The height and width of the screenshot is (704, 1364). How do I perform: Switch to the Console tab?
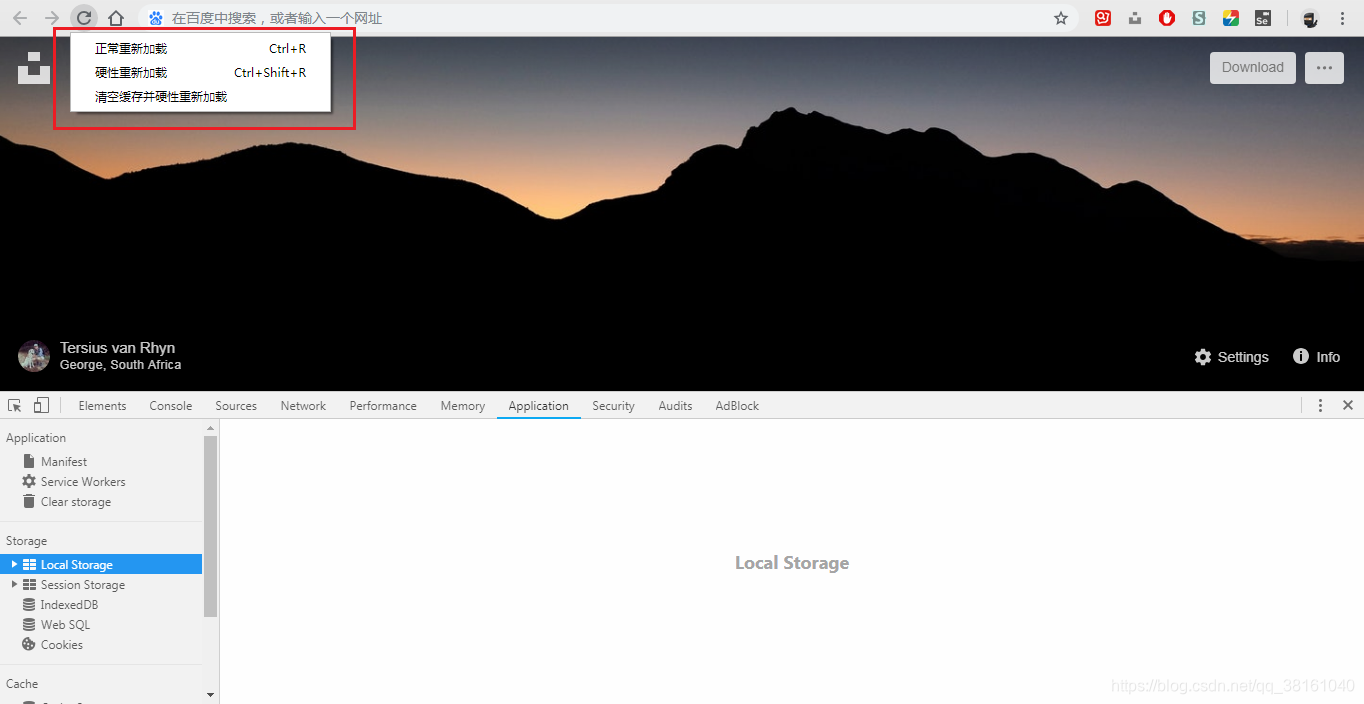coord(171,405)
